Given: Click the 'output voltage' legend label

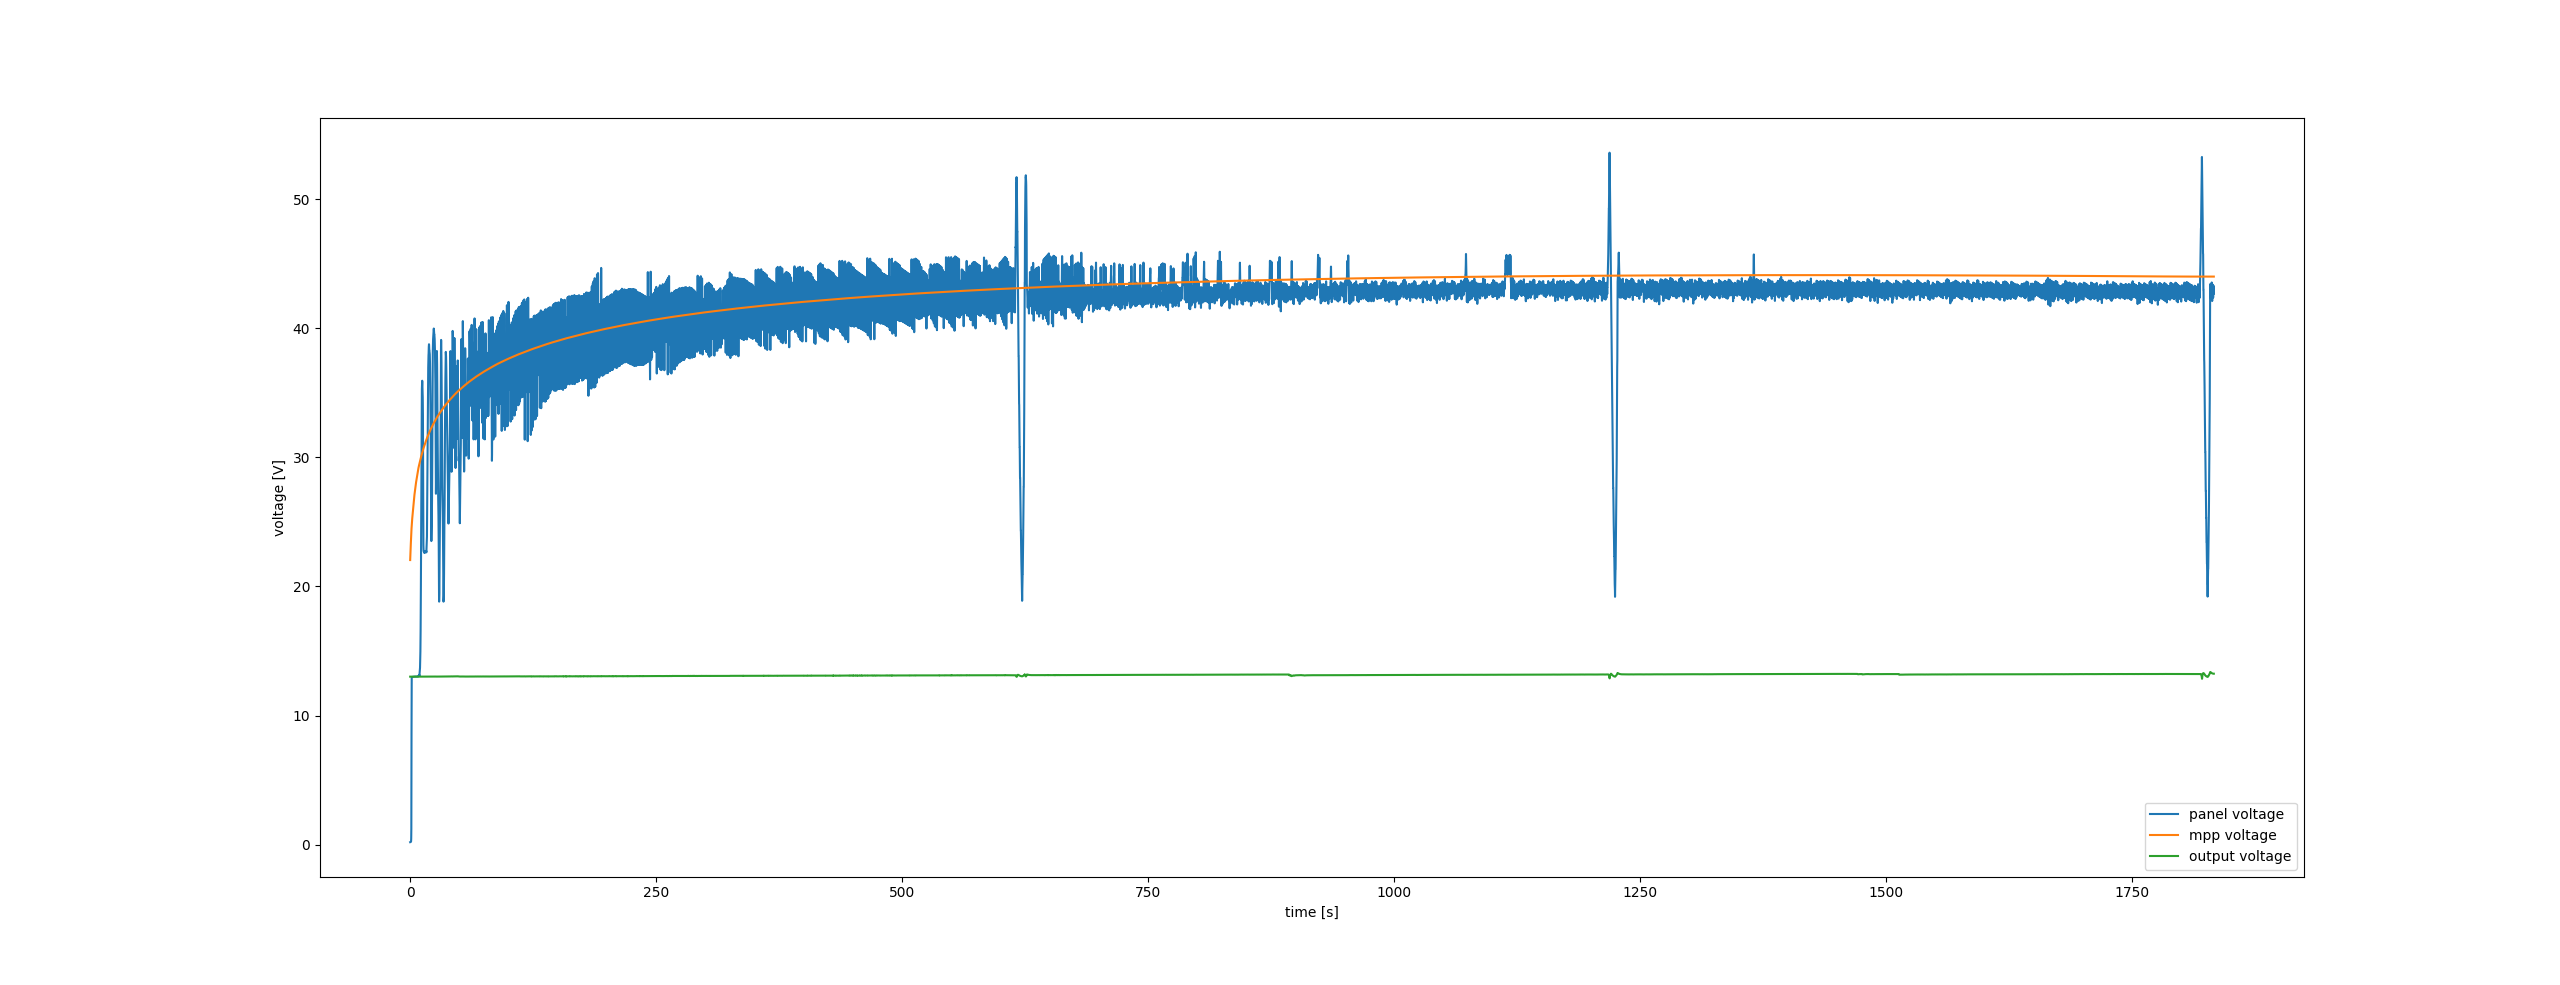Looking at the screenshot, I should 2240,856.
